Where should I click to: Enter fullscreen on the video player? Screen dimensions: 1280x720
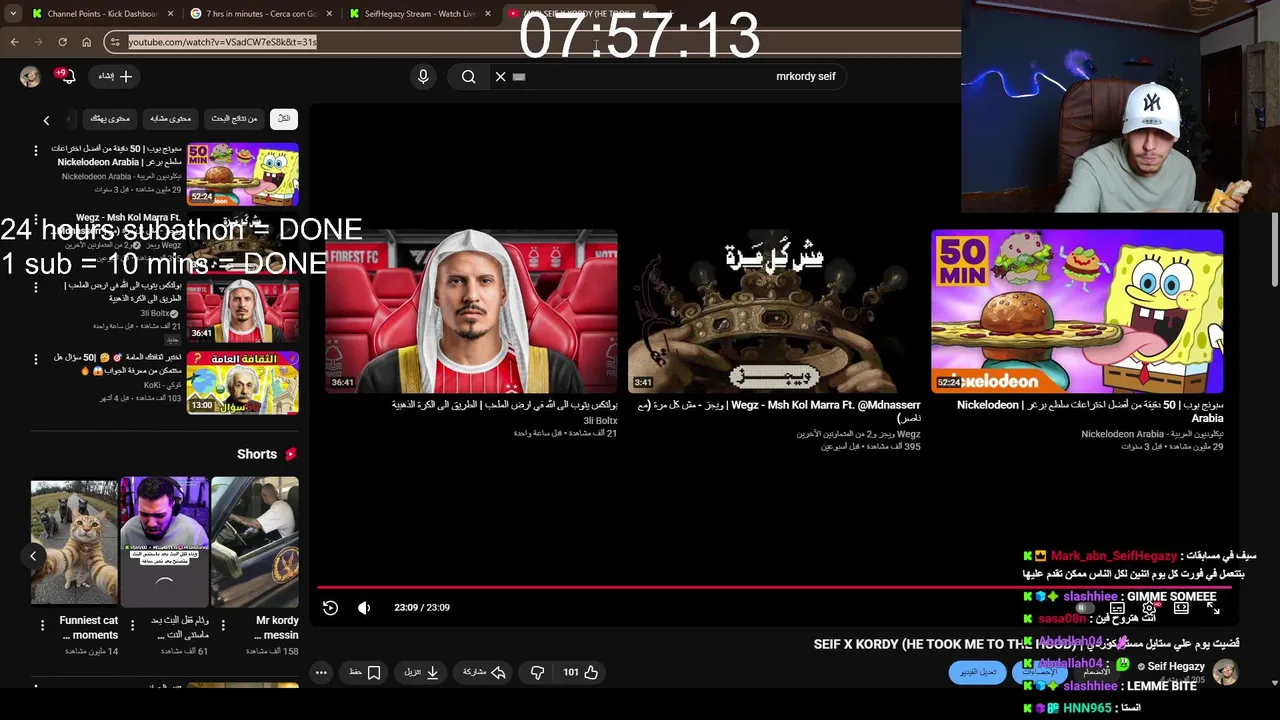(1213, 607)
